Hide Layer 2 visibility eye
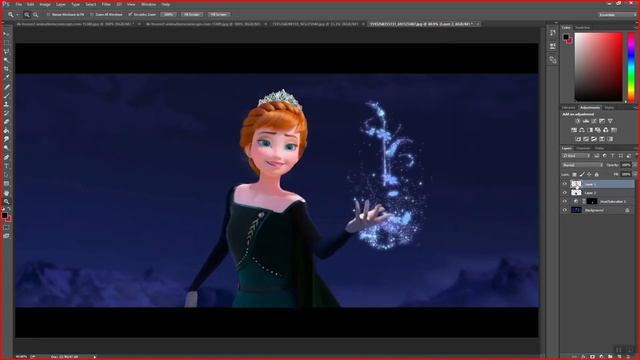The image size is (640, 360). click(x=565, y=193)
